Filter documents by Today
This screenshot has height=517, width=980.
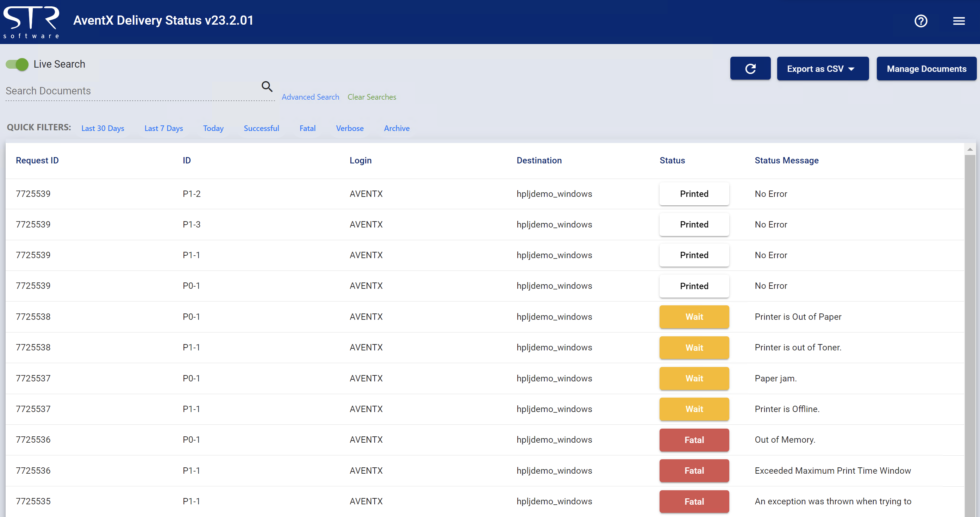click(x=213, y=128)
